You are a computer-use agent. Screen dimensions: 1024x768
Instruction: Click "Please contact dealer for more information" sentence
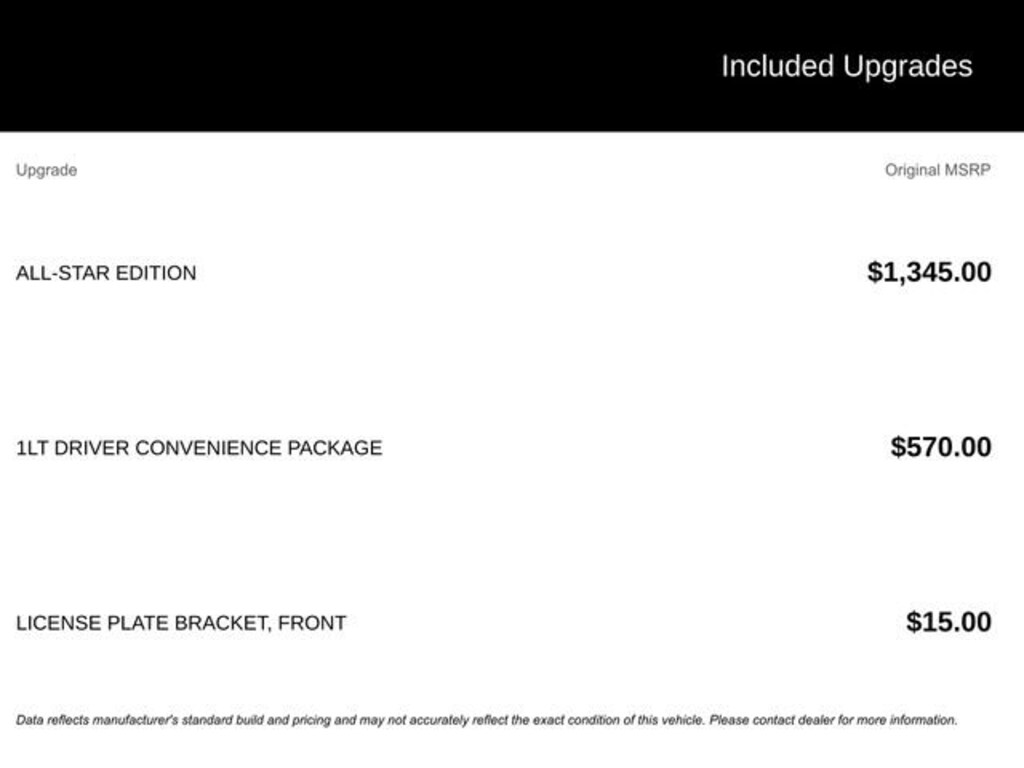833,719
